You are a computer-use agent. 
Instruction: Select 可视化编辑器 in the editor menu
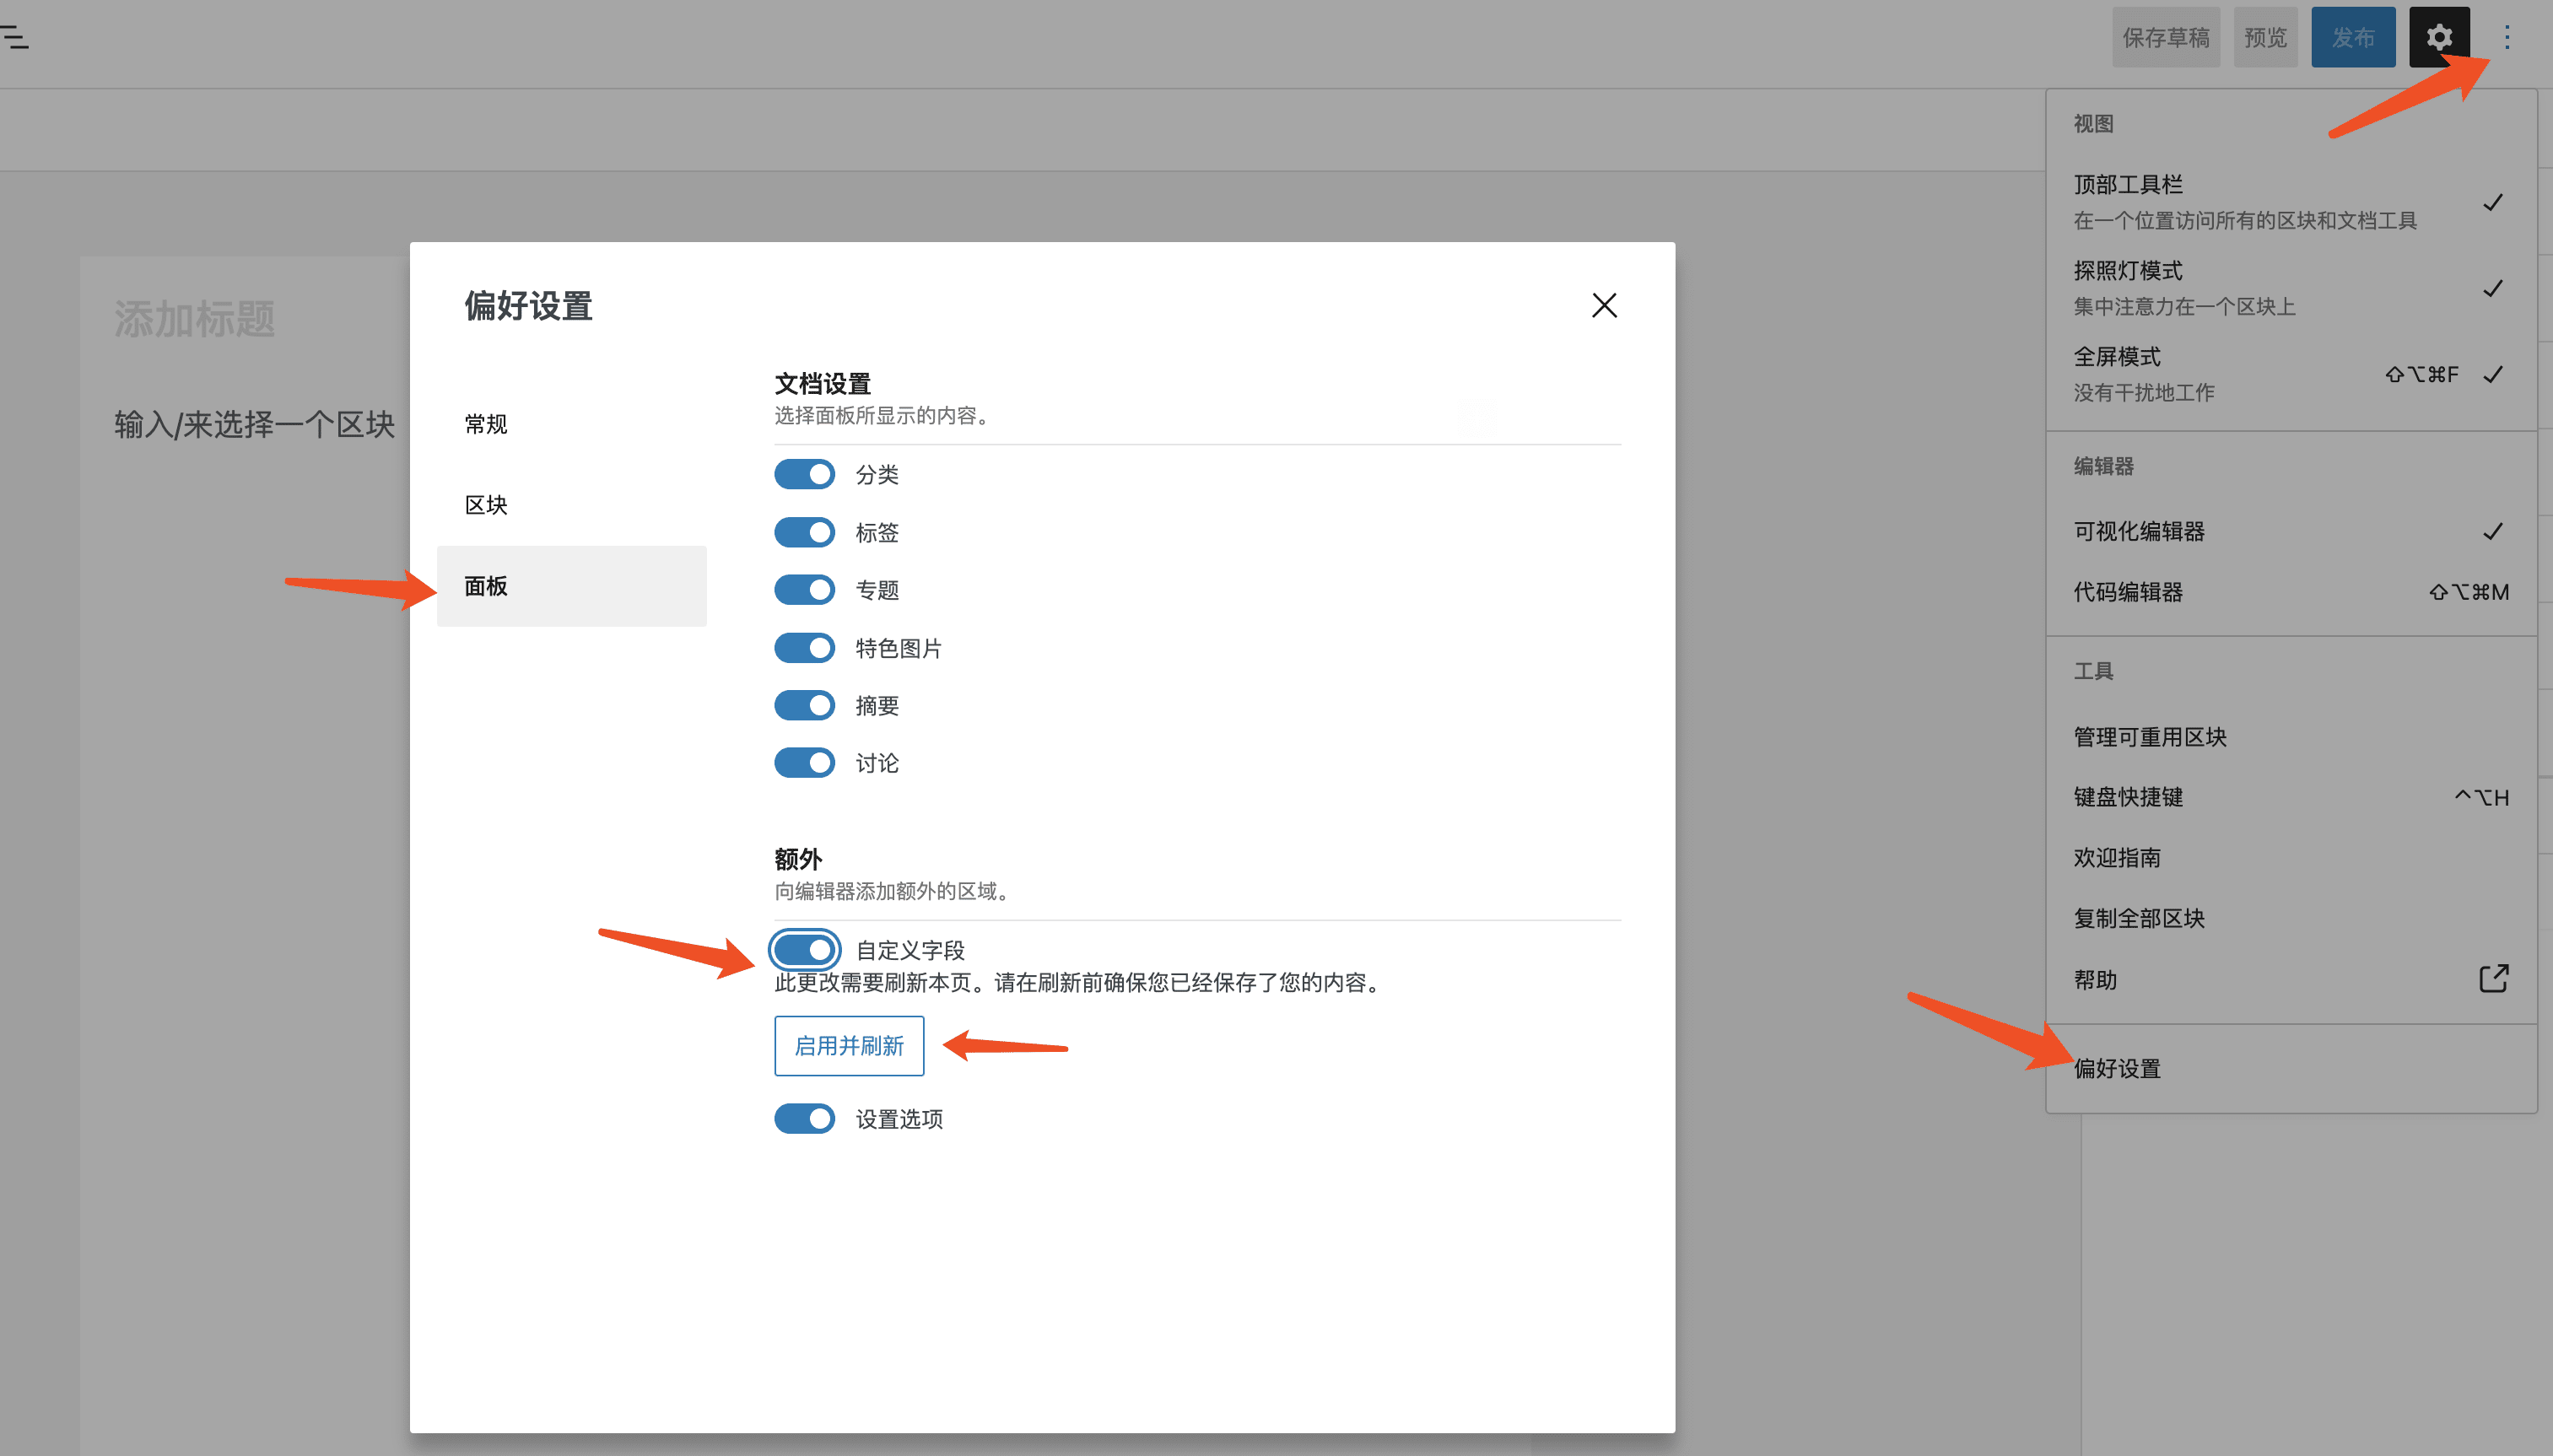2291,531
